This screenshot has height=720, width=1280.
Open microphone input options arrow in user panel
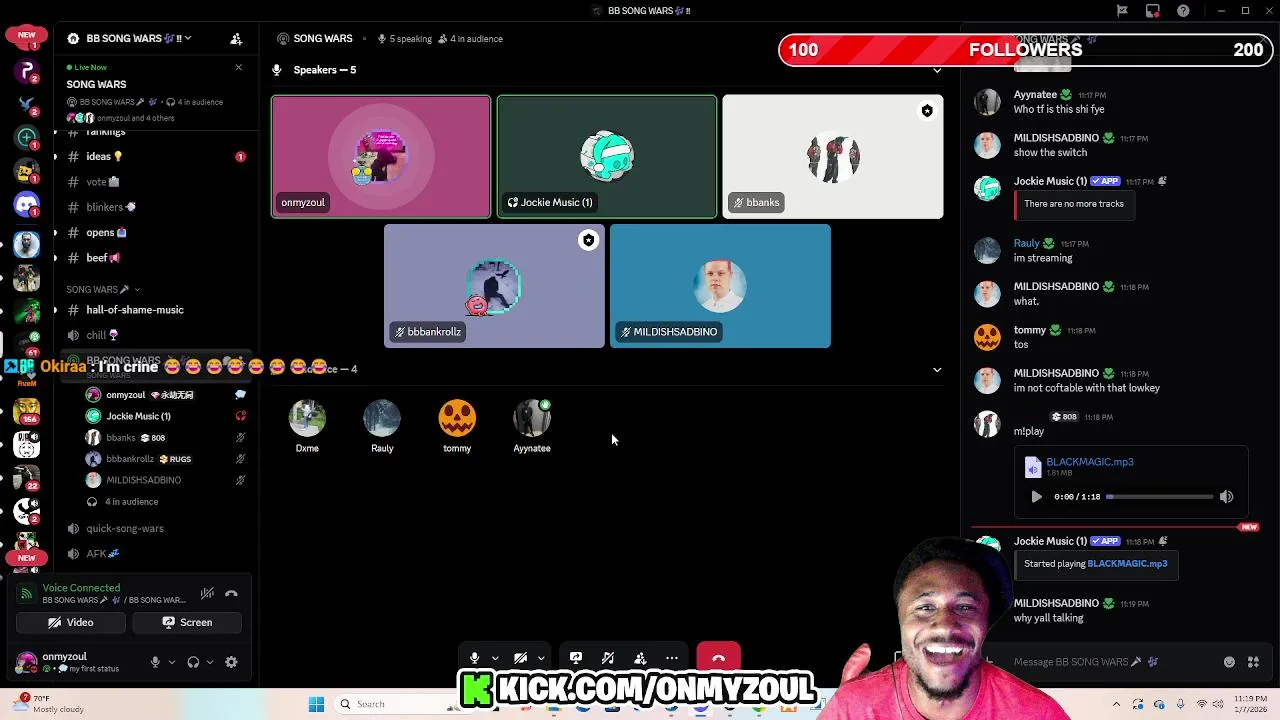[171, 662]
